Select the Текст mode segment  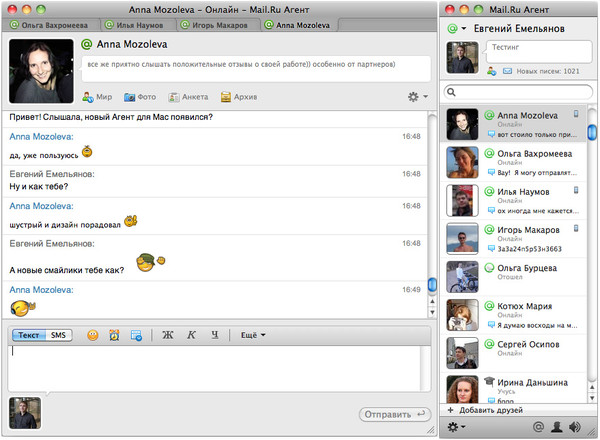(29, 335)
